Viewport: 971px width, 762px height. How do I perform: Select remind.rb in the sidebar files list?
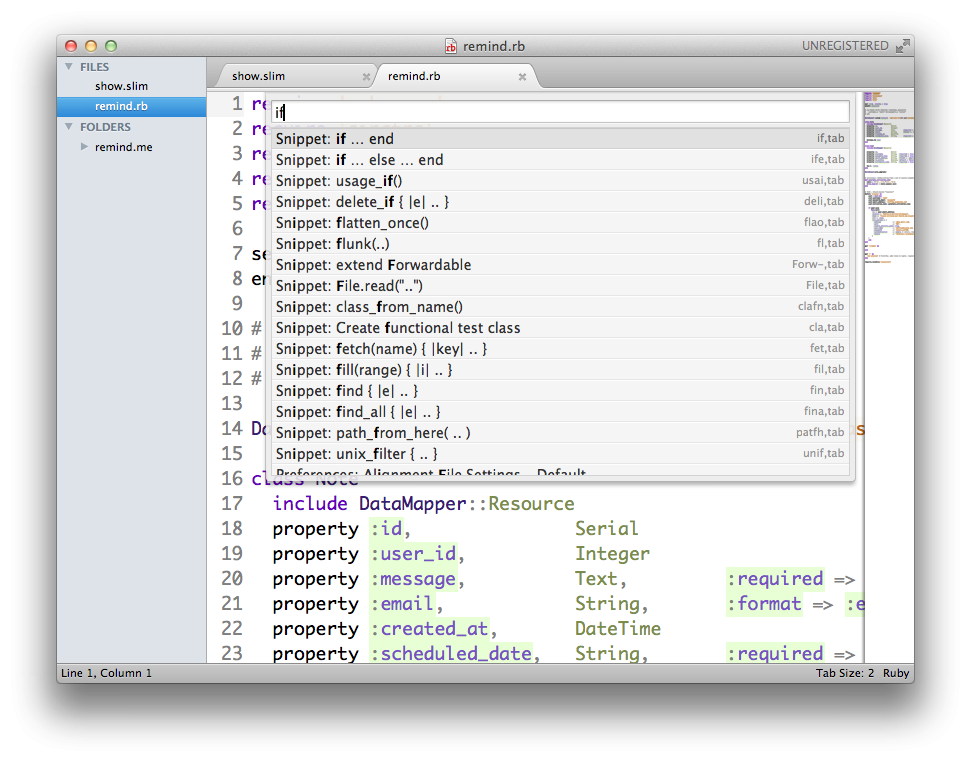click(121, 106)
